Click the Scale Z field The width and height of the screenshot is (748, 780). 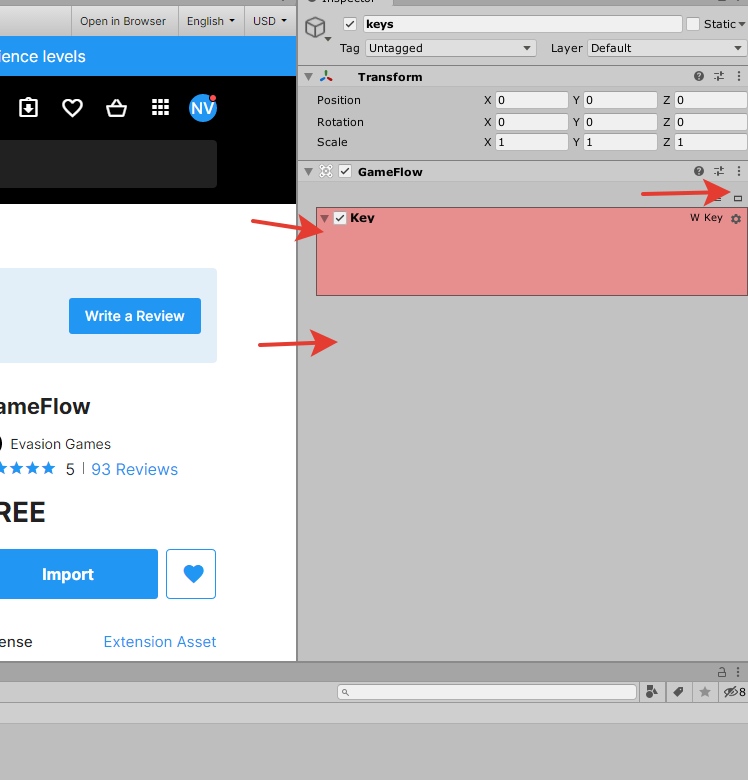pos(711,142)
